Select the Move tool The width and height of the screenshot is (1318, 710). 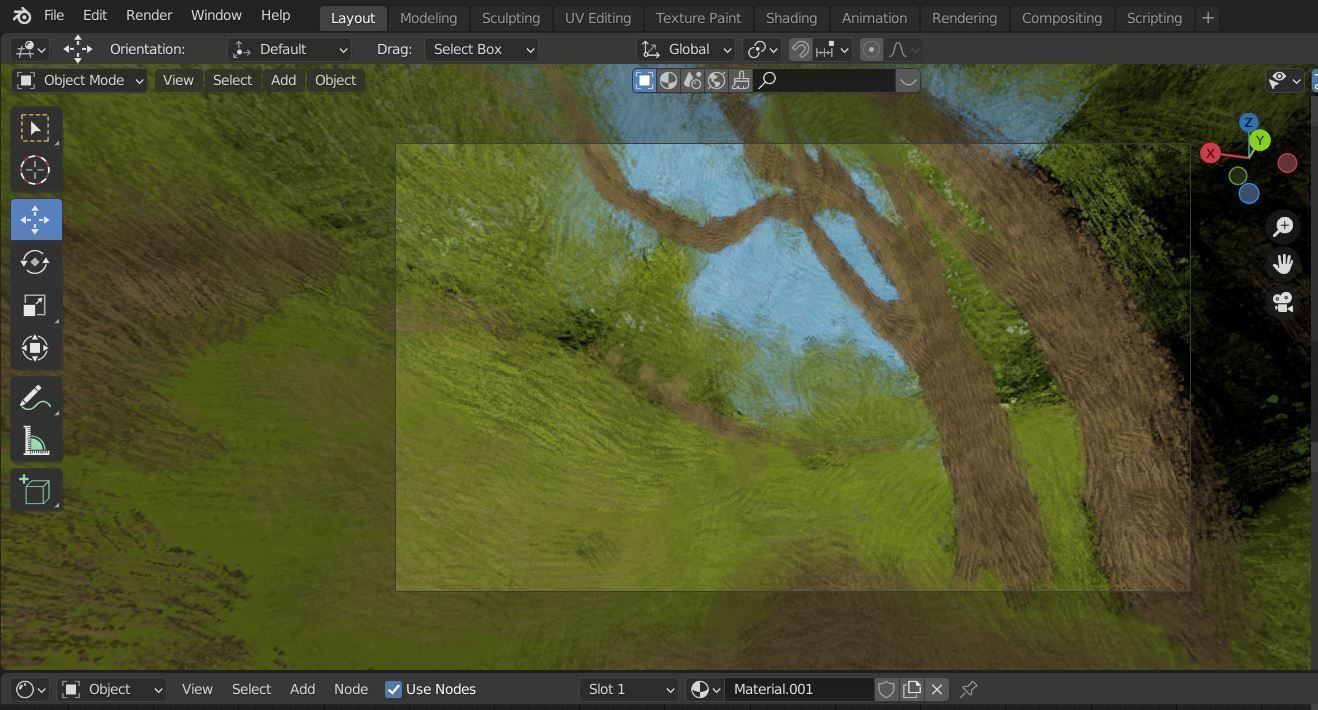point(35,219)
